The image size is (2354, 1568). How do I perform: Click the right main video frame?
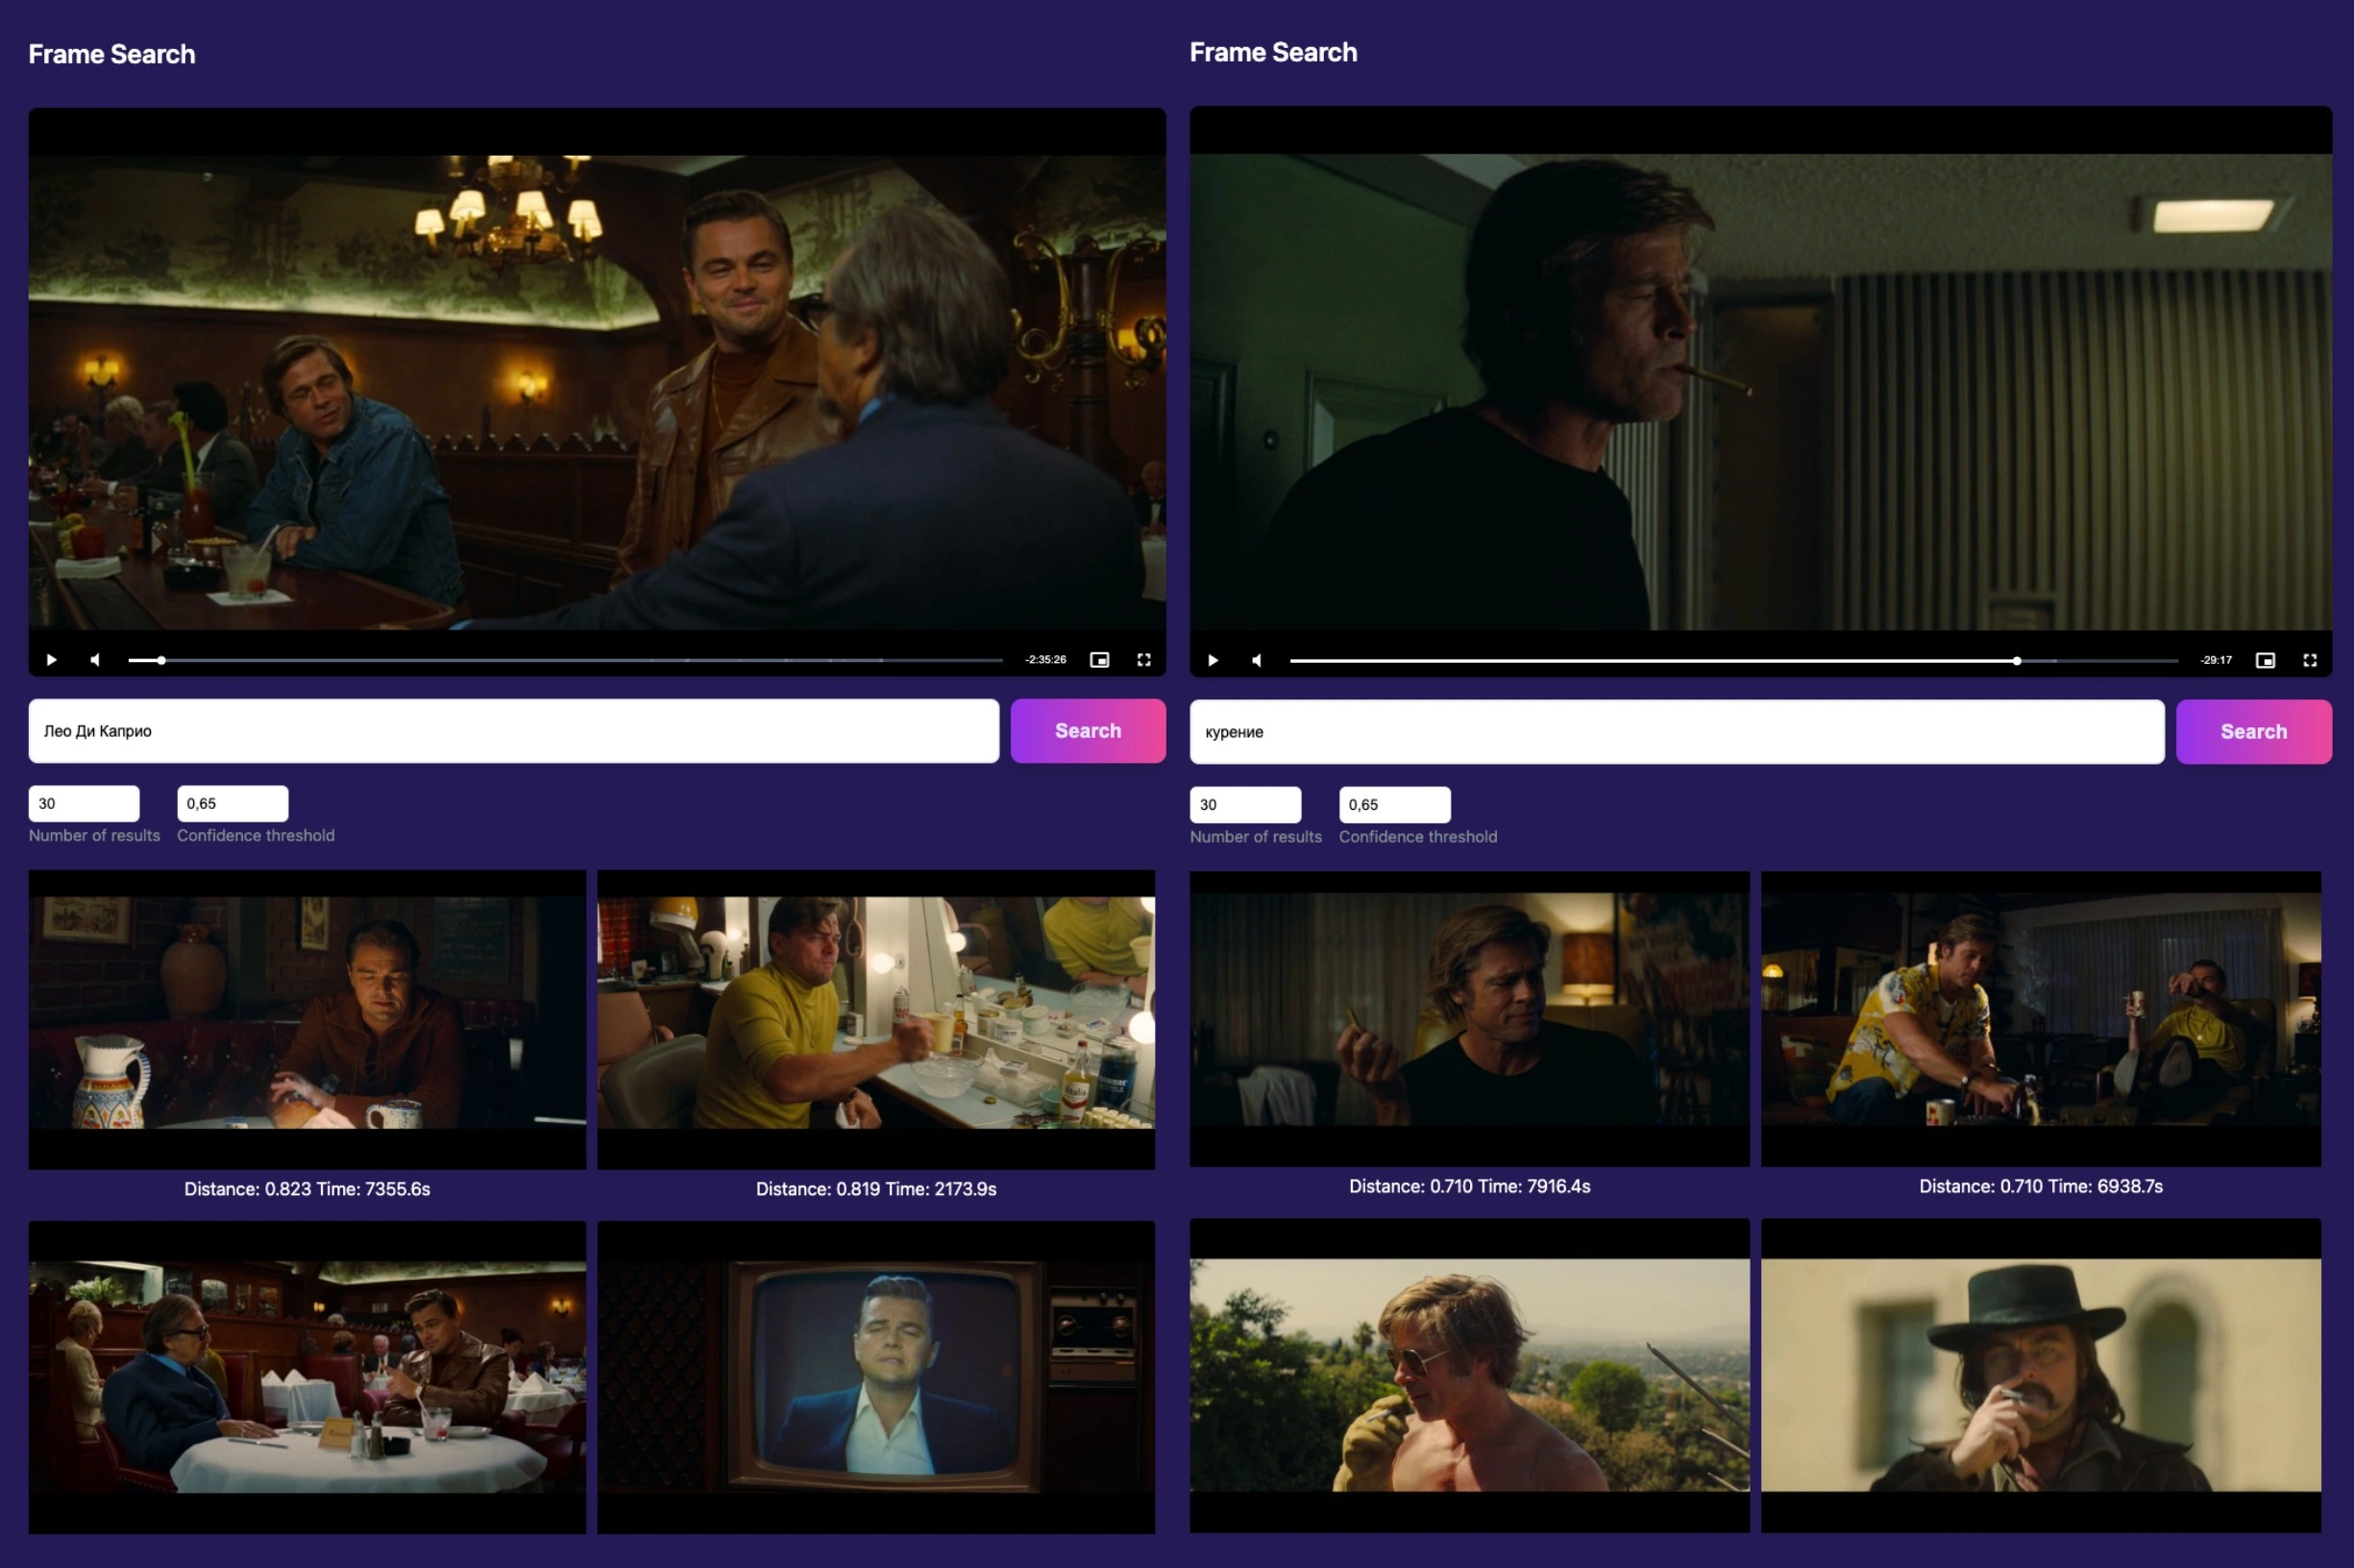tap(1761, 391)
